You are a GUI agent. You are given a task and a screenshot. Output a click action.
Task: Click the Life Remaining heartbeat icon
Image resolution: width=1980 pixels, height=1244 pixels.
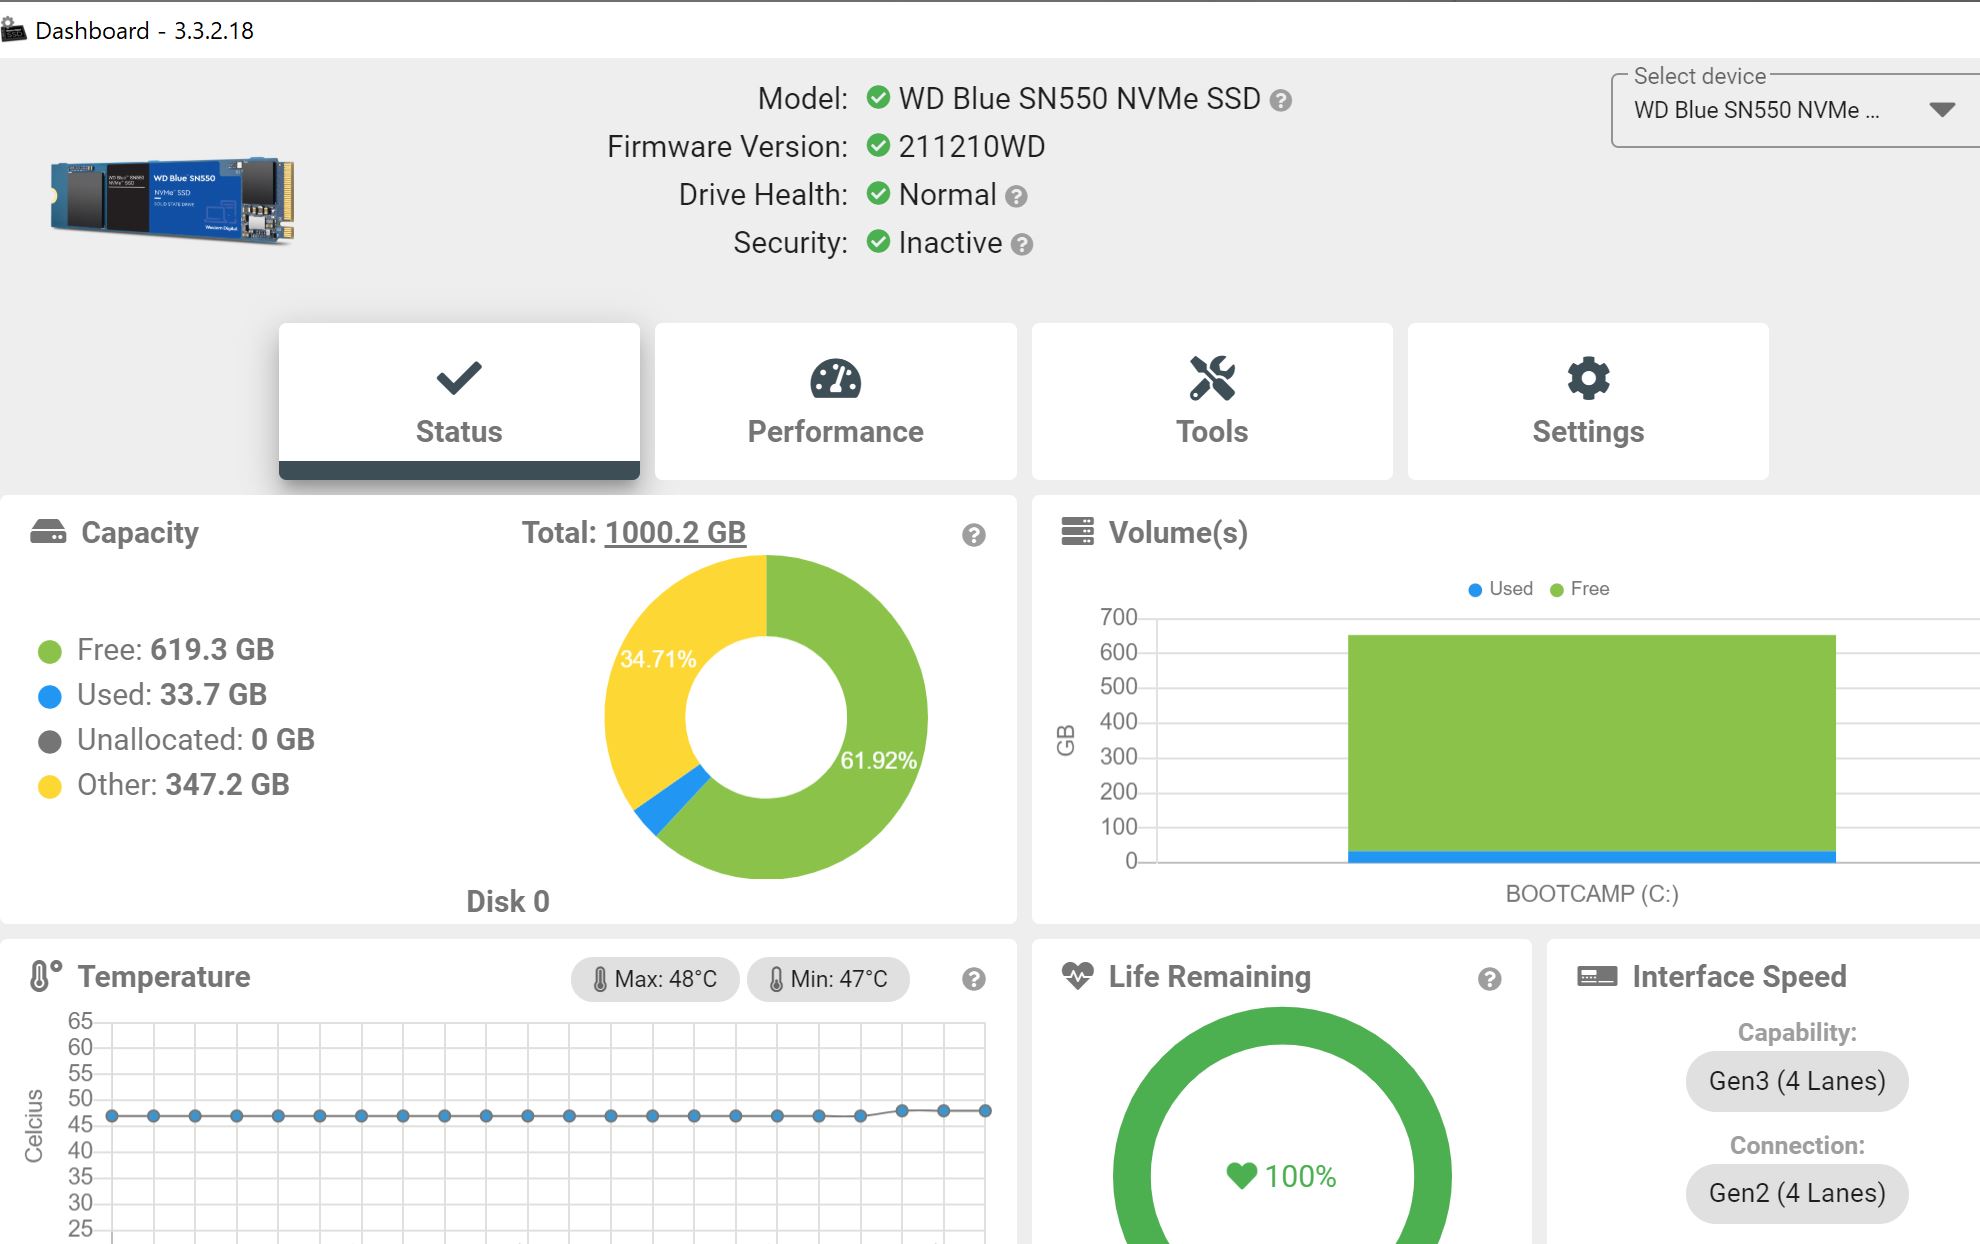1080,976
